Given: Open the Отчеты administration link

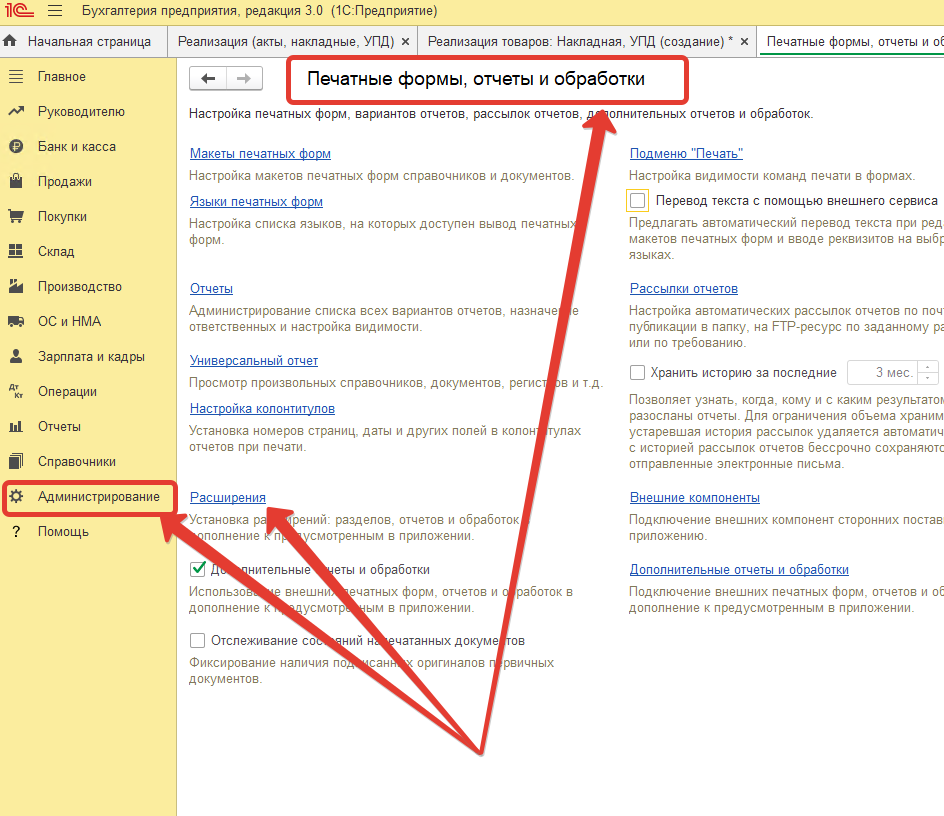Looking at the screenshot, I should pos(211,288).
